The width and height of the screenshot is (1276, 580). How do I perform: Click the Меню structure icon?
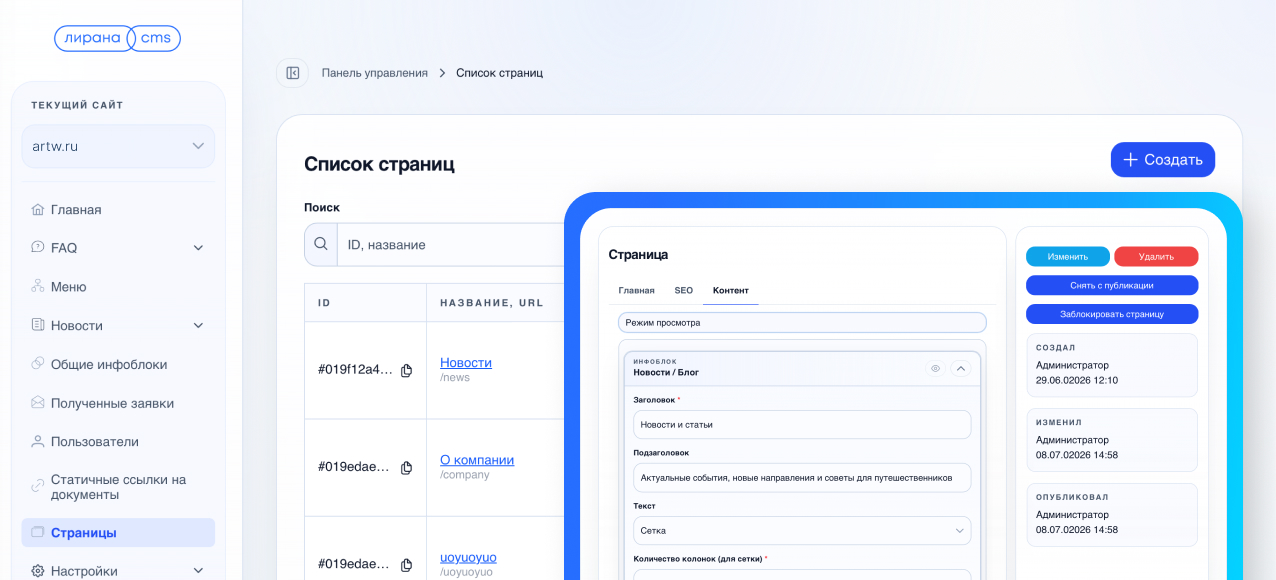(38, 287)
